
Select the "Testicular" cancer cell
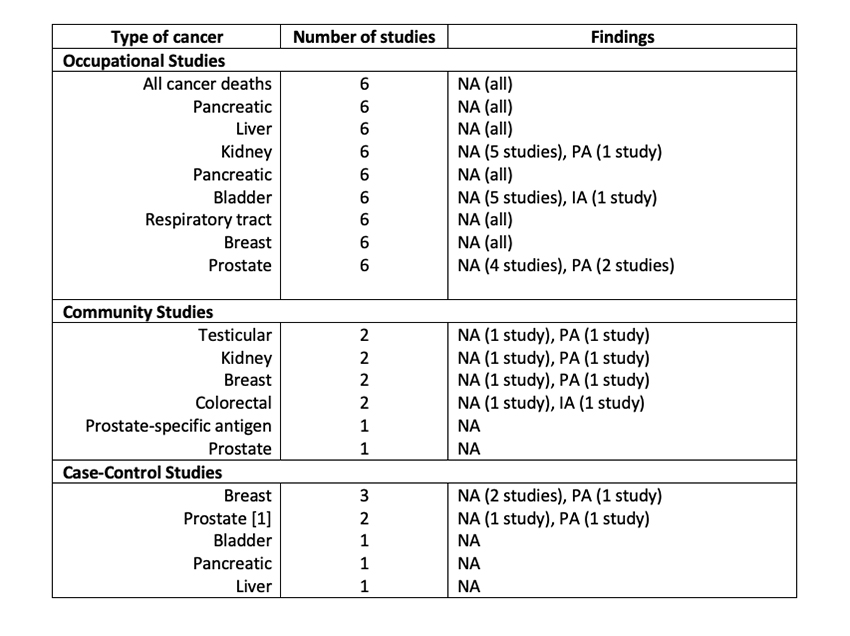point(235,335)
